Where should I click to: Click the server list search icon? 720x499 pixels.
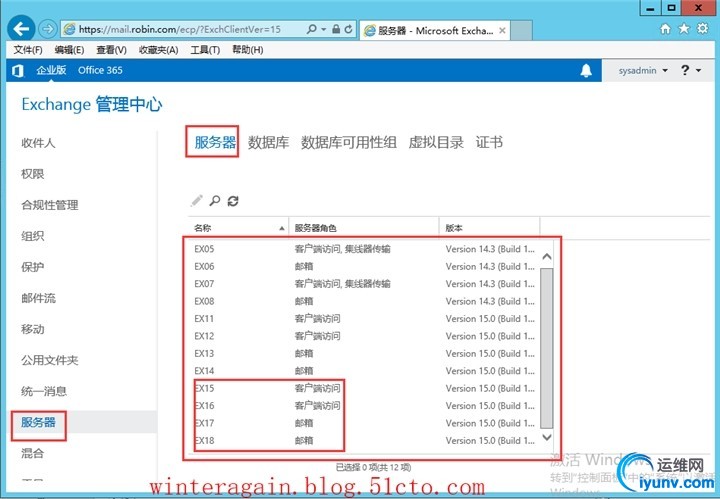(214, 201)
